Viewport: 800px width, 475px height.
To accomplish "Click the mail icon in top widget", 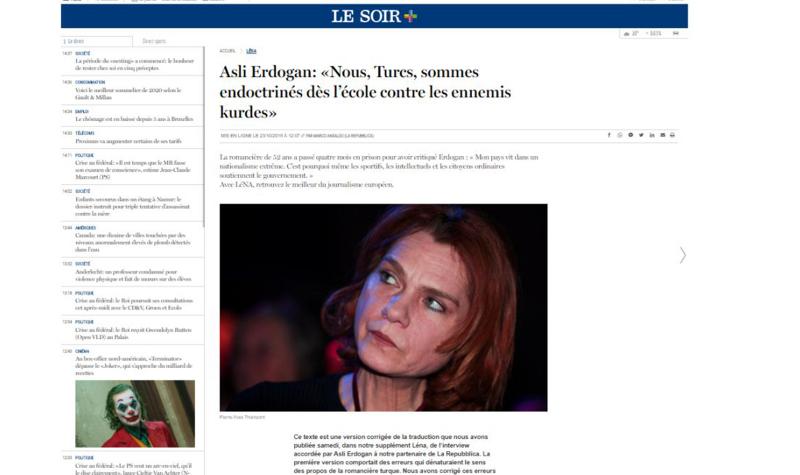I will point(676,34).
